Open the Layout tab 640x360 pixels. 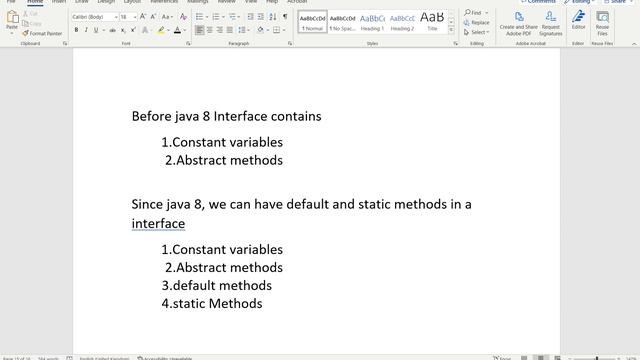pyautogui.click(x=132, y=2)
